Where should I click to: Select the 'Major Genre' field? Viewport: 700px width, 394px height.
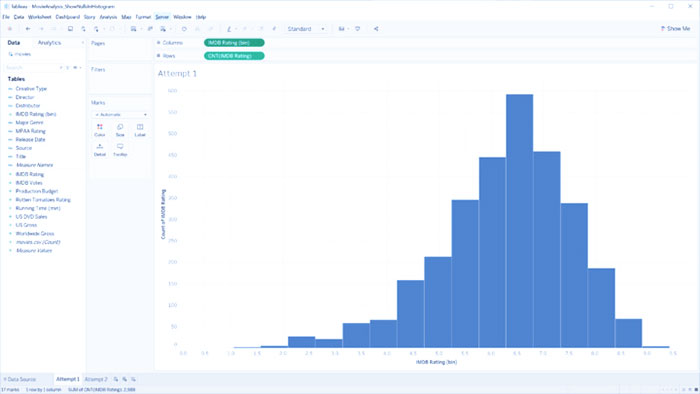pyautogui.click(x=29, y=123)
